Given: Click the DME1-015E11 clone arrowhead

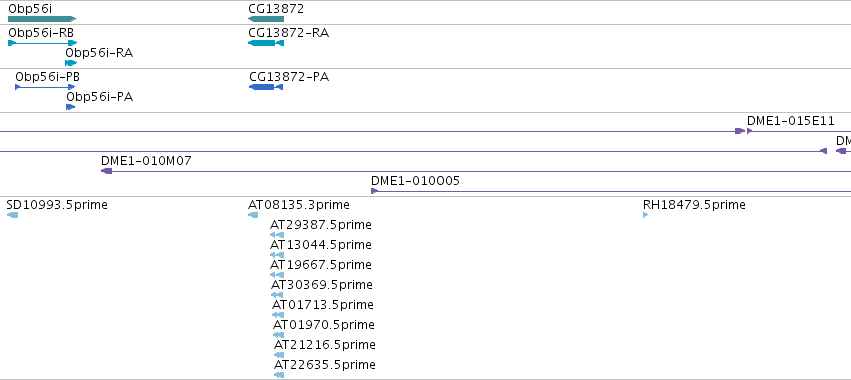Looking at the screenshot, I should 750,131.
